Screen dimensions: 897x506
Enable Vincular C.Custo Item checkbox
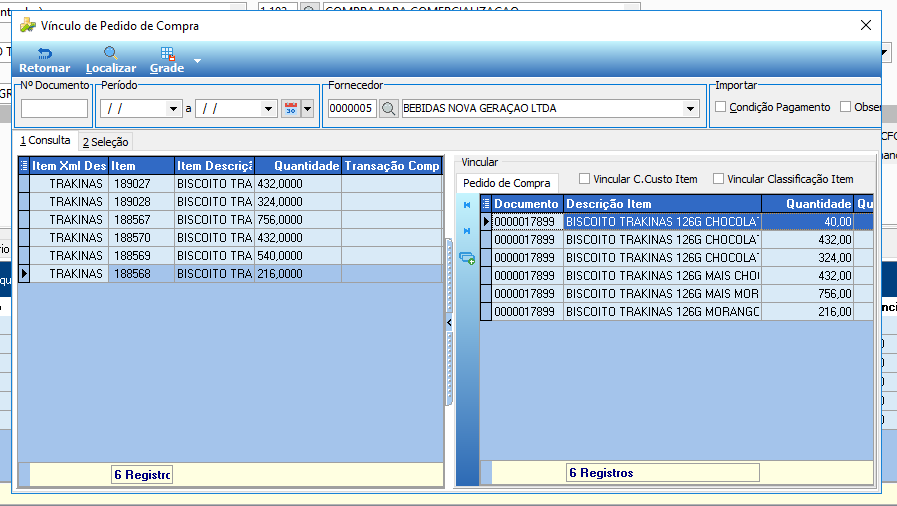pos(584,179)
